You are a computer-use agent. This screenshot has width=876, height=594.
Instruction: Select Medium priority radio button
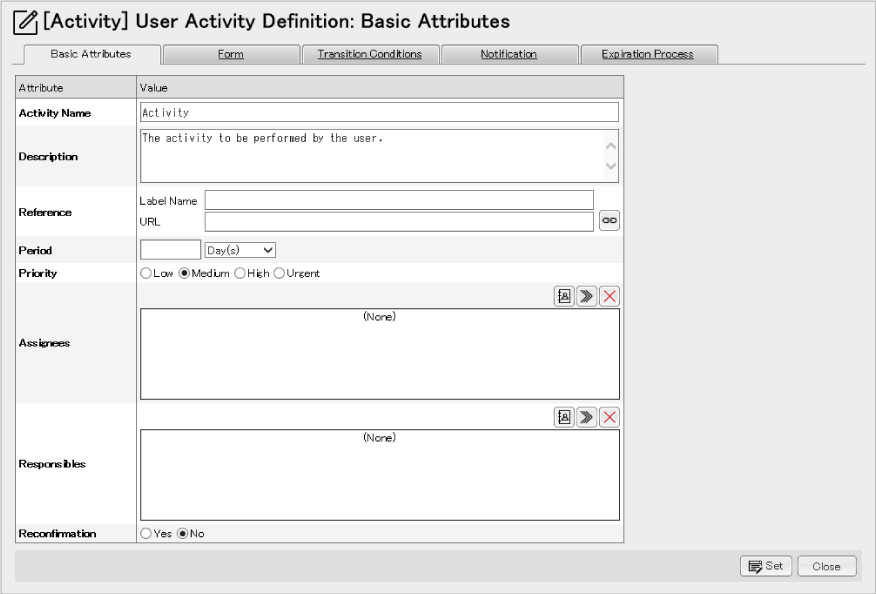[x=184, y=273]
